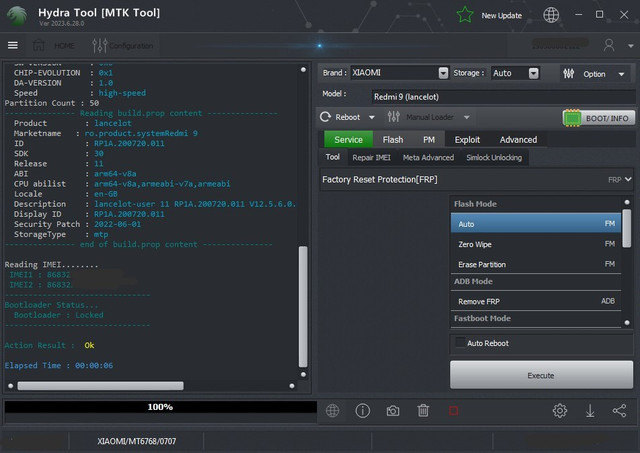
Task: Take a screenshot with camera icon
Action: pos(393,411)
